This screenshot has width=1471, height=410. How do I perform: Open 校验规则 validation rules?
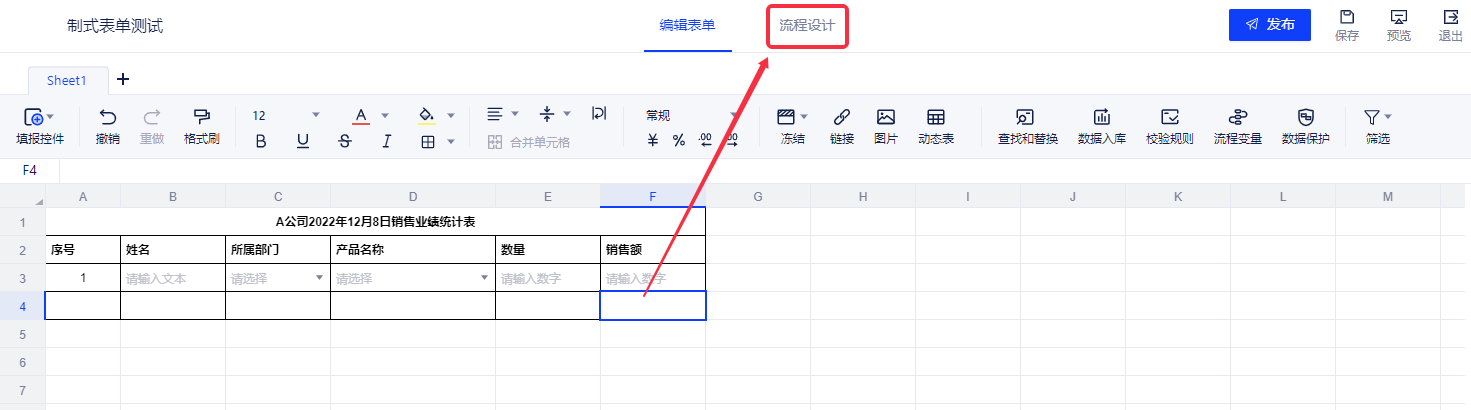1169,125
